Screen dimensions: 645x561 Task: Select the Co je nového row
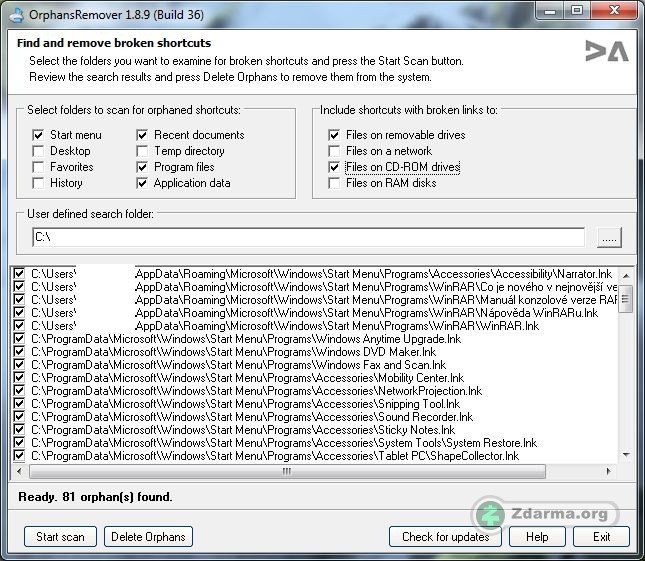click(x=324, y=287)
